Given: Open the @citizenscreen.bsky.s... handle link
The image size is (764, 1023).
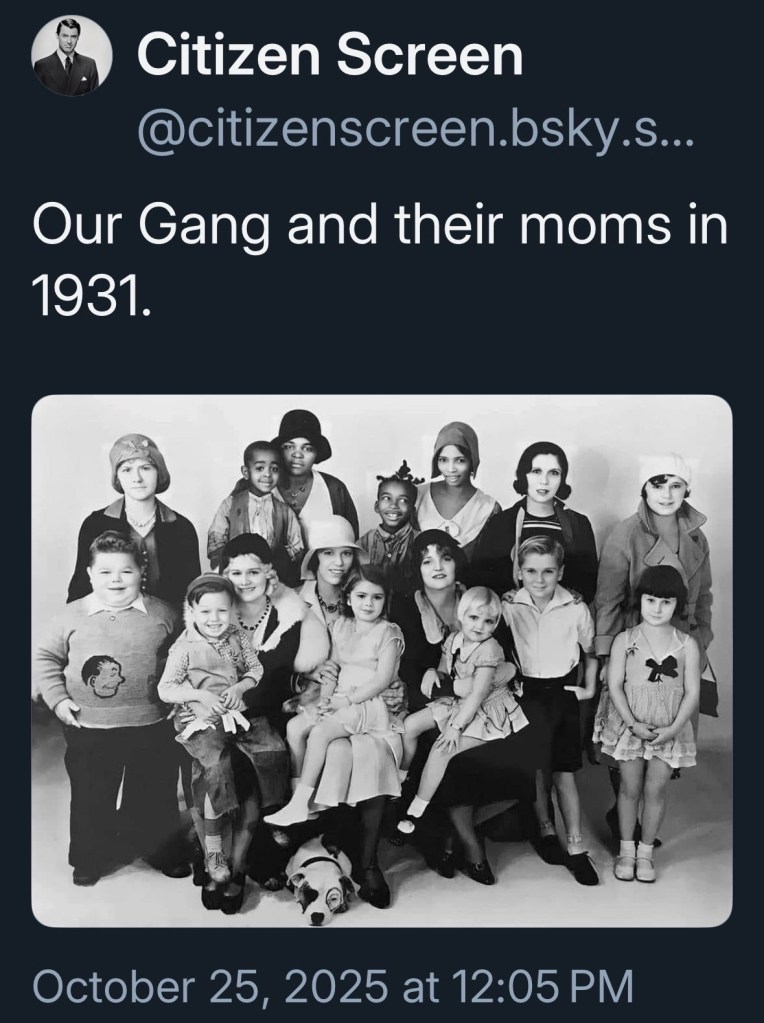Looking at the screenshot, I should pos(408,132).
